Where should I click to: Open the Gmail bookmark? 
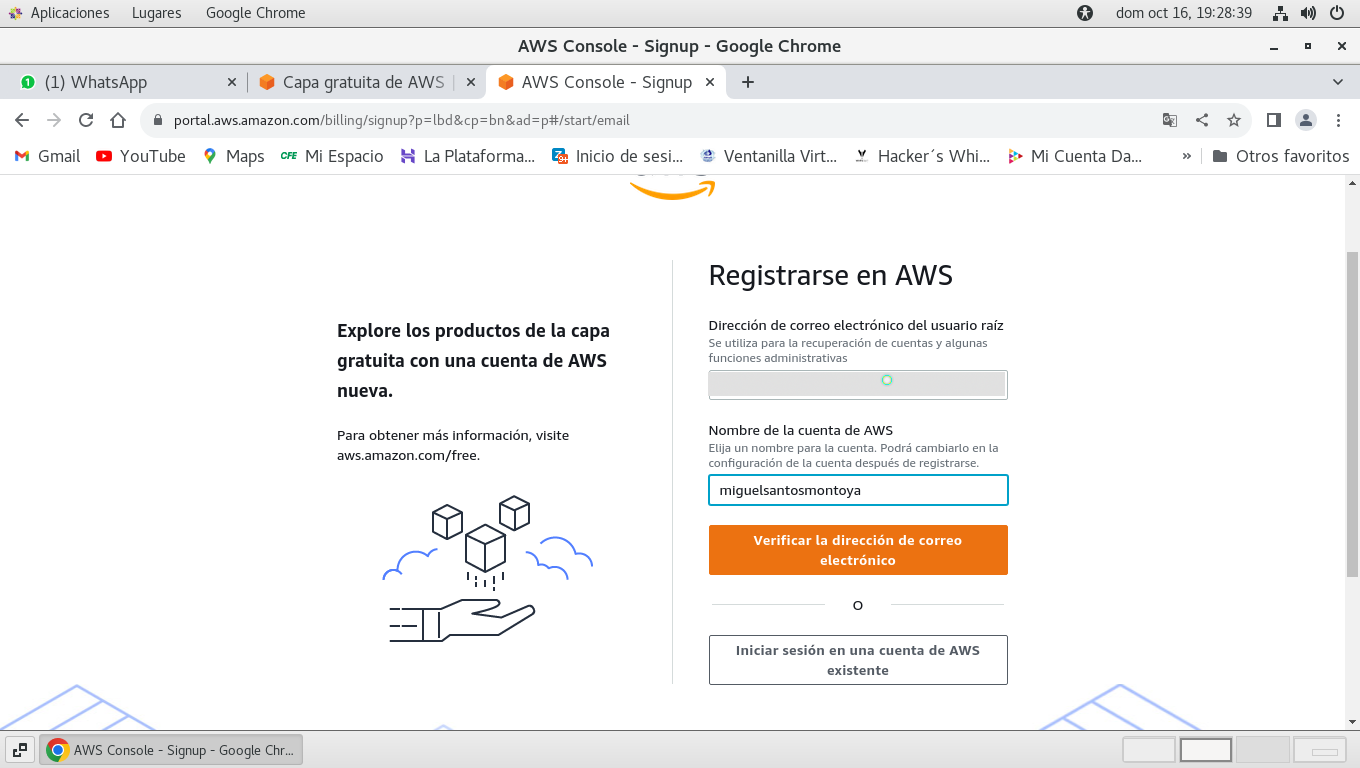pyautogui.click(x=47, y=156)
